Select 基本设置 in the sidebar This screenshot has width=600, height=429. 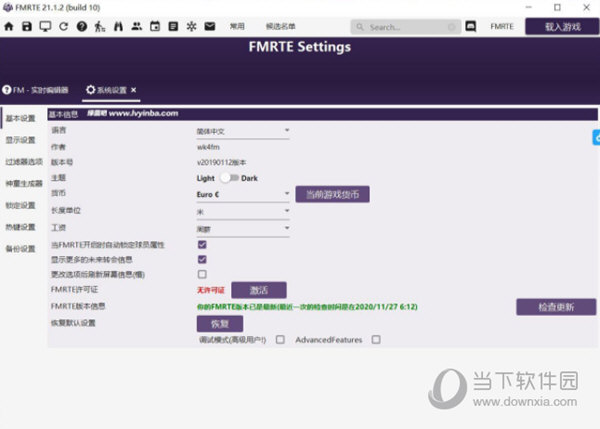(20, 118)
